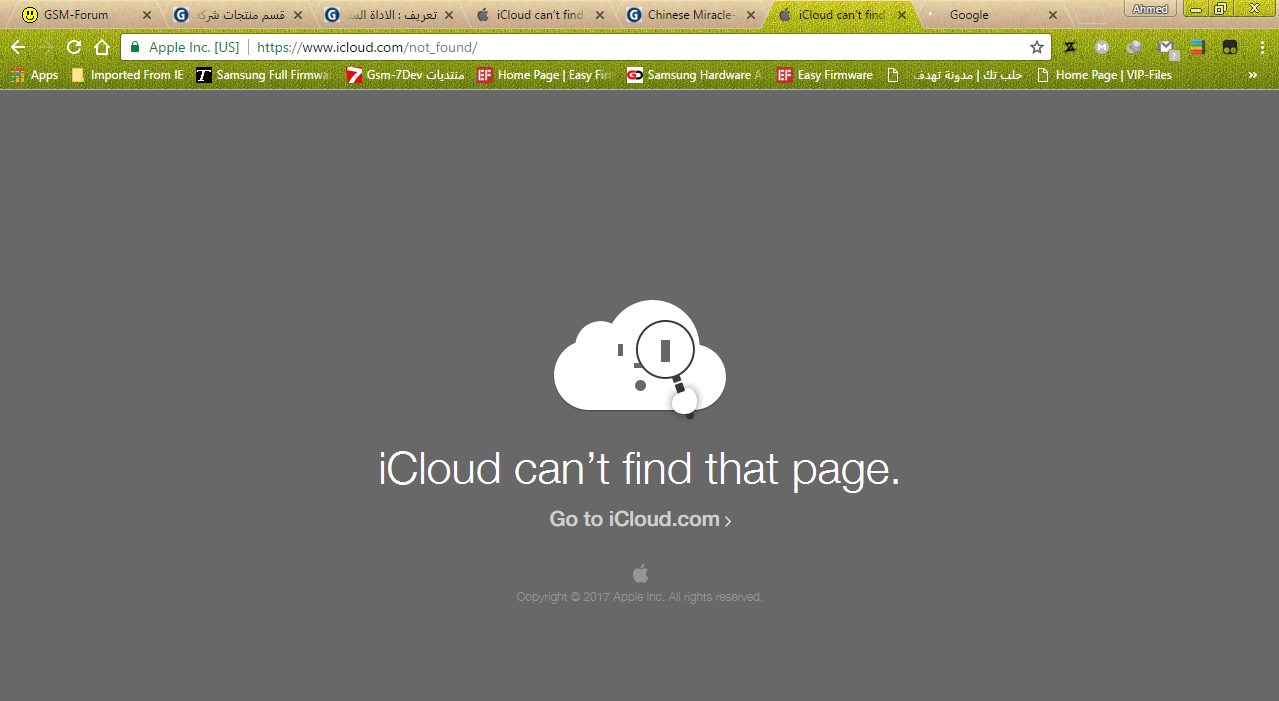Open Chrome's three-dot menu

click(1263, 47)
